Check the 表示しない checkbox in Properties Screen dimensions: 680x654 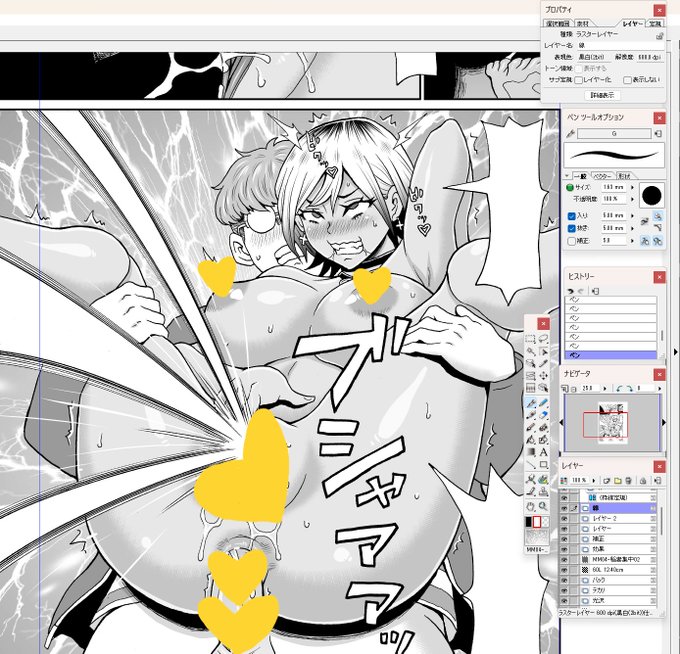(627, 80)
